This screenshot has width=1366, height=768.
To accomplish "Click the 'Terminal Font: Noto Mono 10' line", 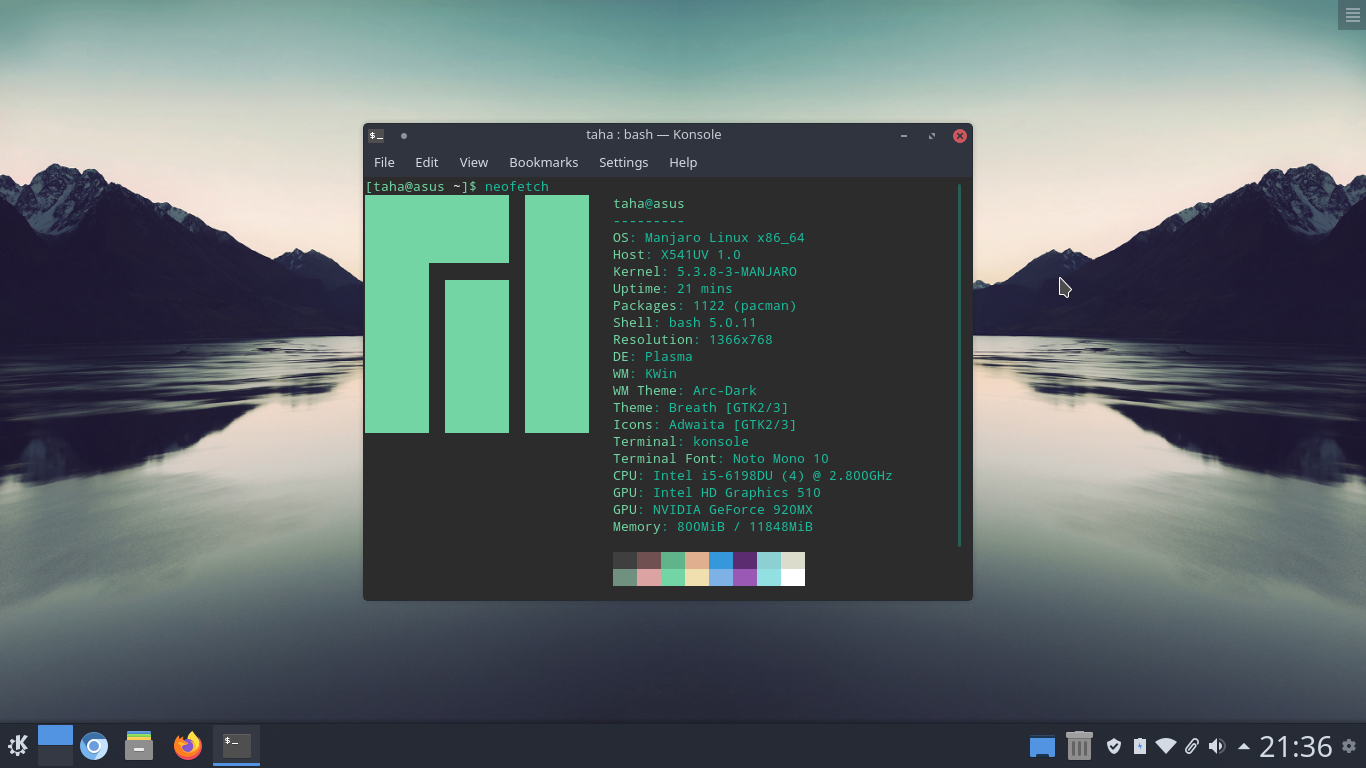I will [x=721, y=459].
